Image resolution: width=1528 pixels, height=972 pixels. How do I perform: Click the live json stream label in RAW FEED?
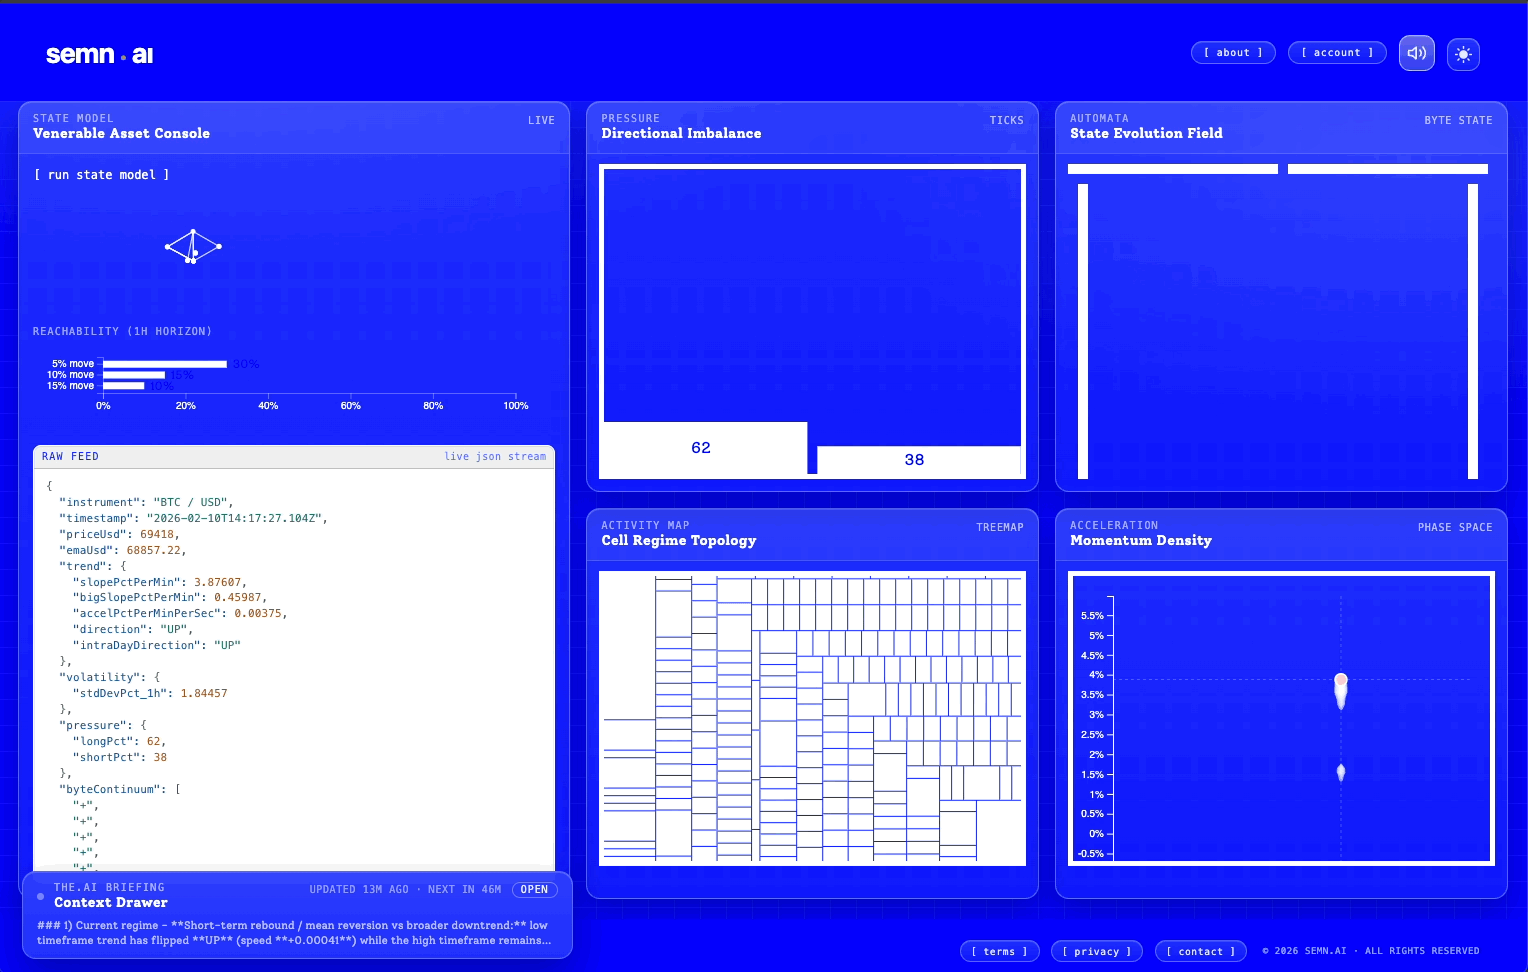[495, 456]
